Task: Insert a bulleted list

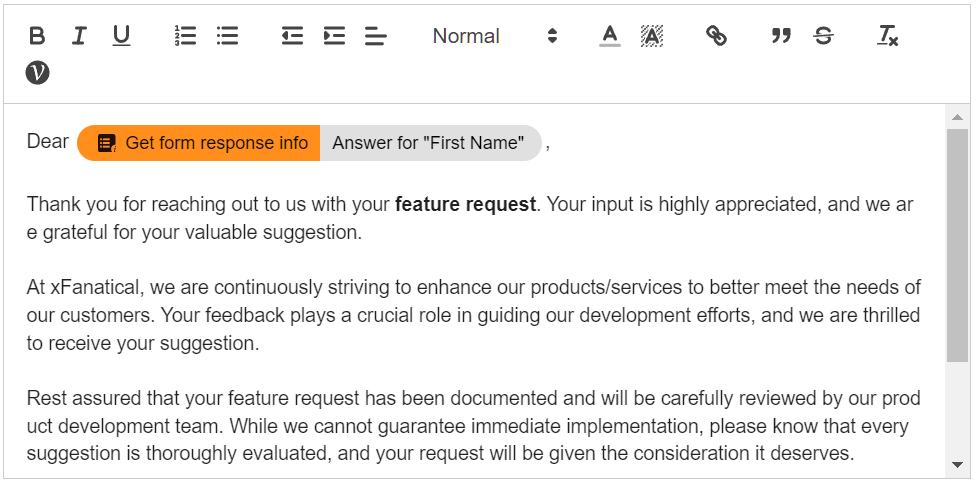Action: [228, 36]
